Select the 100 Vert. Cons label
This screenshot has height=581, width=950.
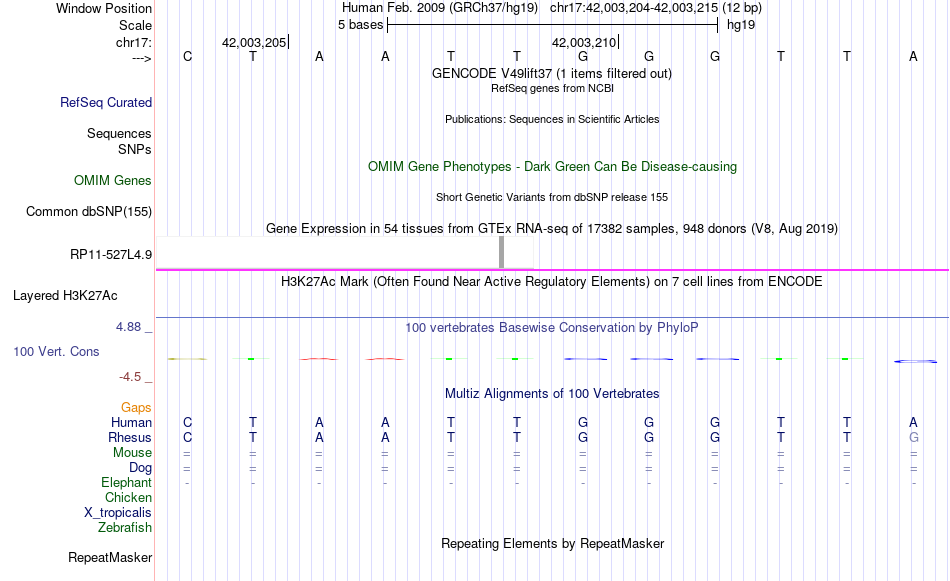pos(56,351)
